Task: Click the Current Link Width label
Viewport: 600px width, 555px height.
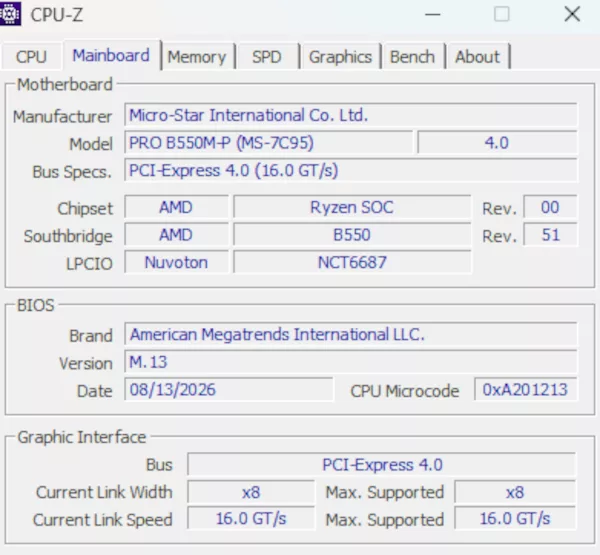Action: tap(104, 492)
